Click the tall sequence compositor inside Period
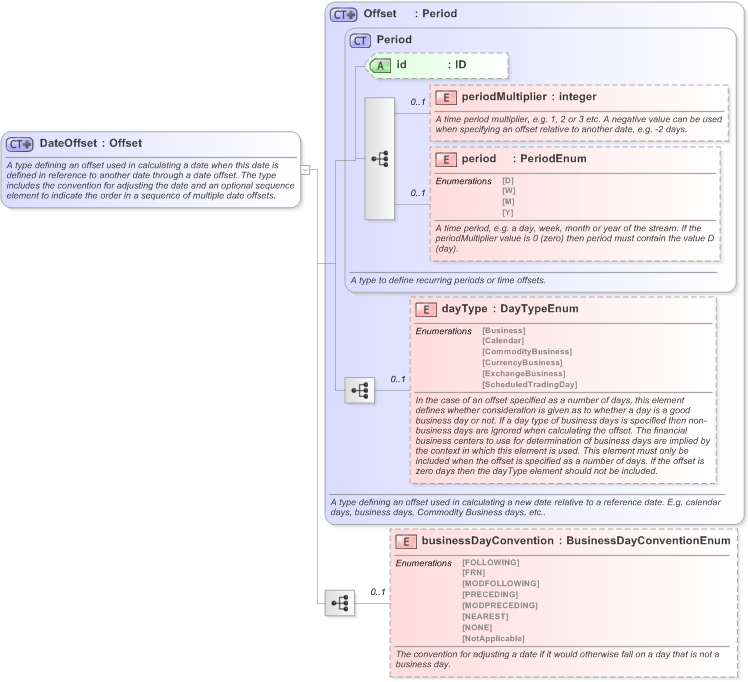The image size is (748, 682). (x=380, y=159)
